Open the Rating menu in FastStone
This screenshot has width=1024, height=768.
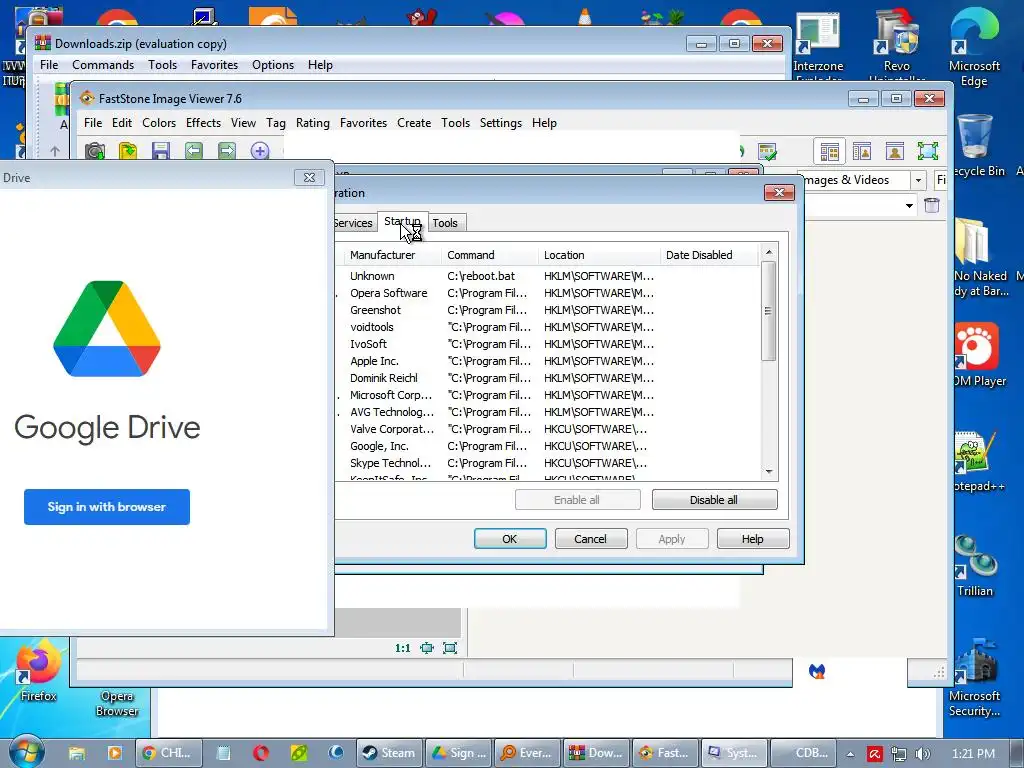(x=312, y=123)
